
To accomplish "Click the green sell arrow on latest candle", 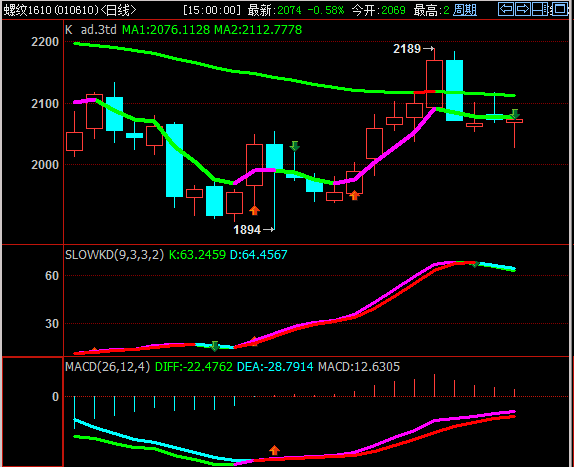I will coord(515,114).
